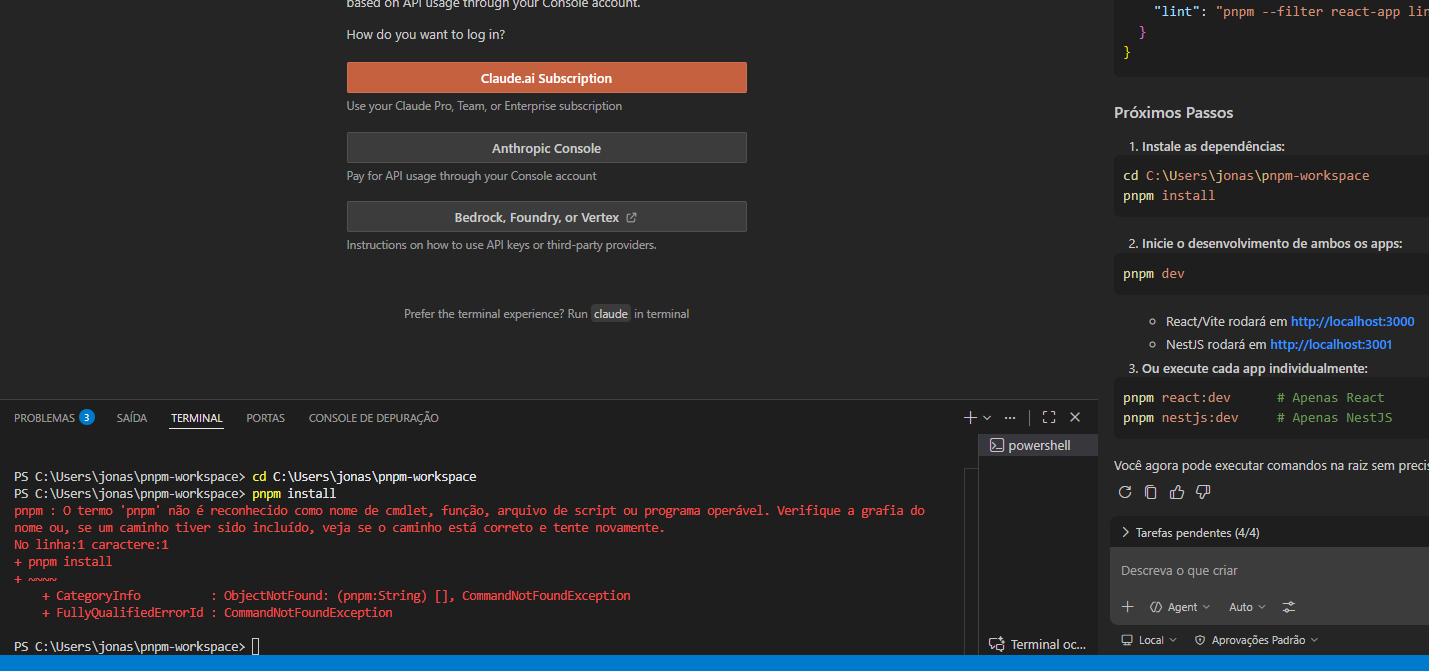Open the Auto model picker dropdown

pos(1247,607)
